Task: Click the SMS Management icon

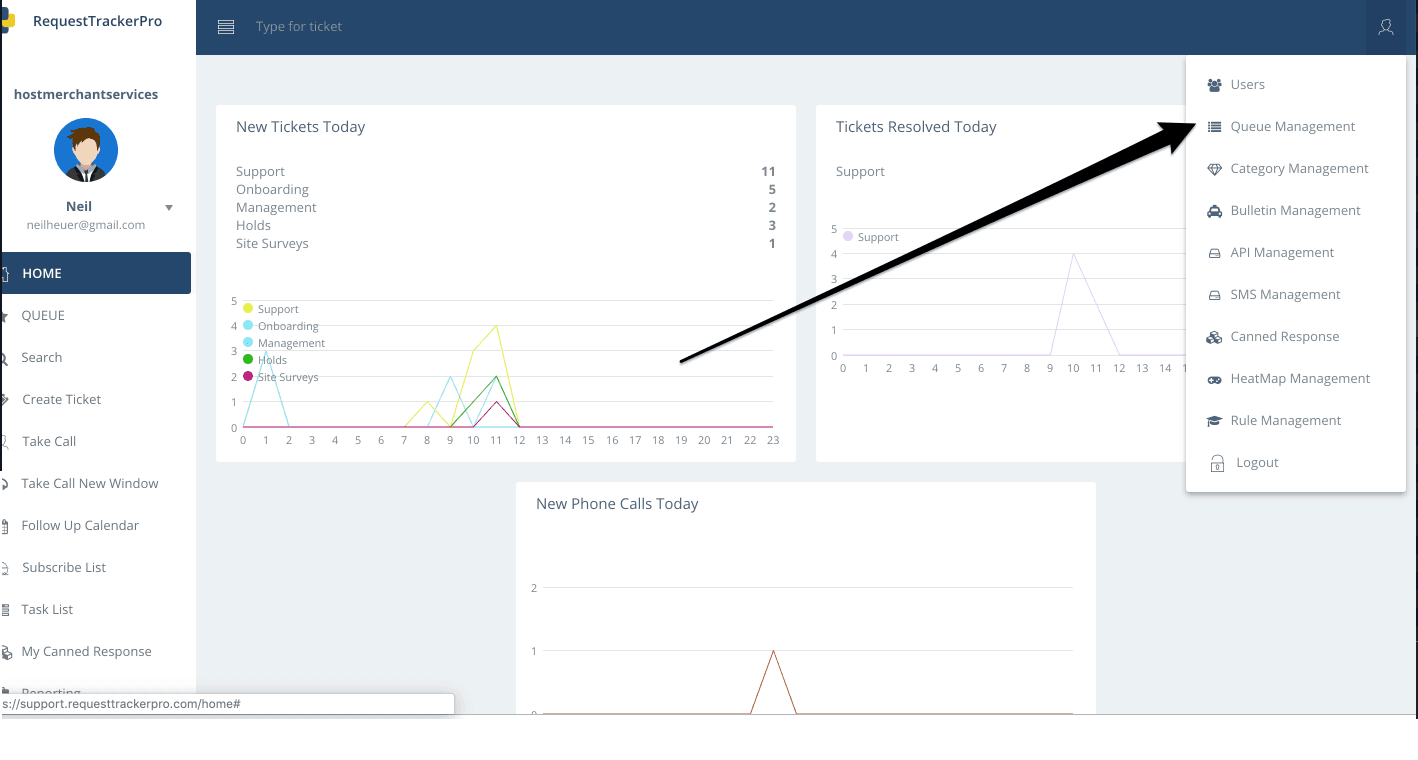Action: (1214, 294)
